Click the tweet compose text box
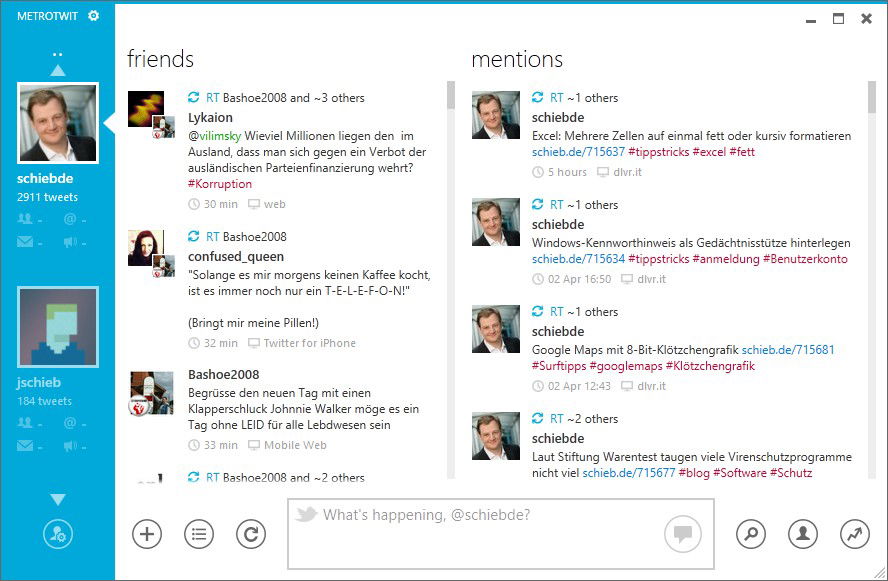Image resolution: width=888 pixels, height=581 pixels. click(x=501, y=533)
